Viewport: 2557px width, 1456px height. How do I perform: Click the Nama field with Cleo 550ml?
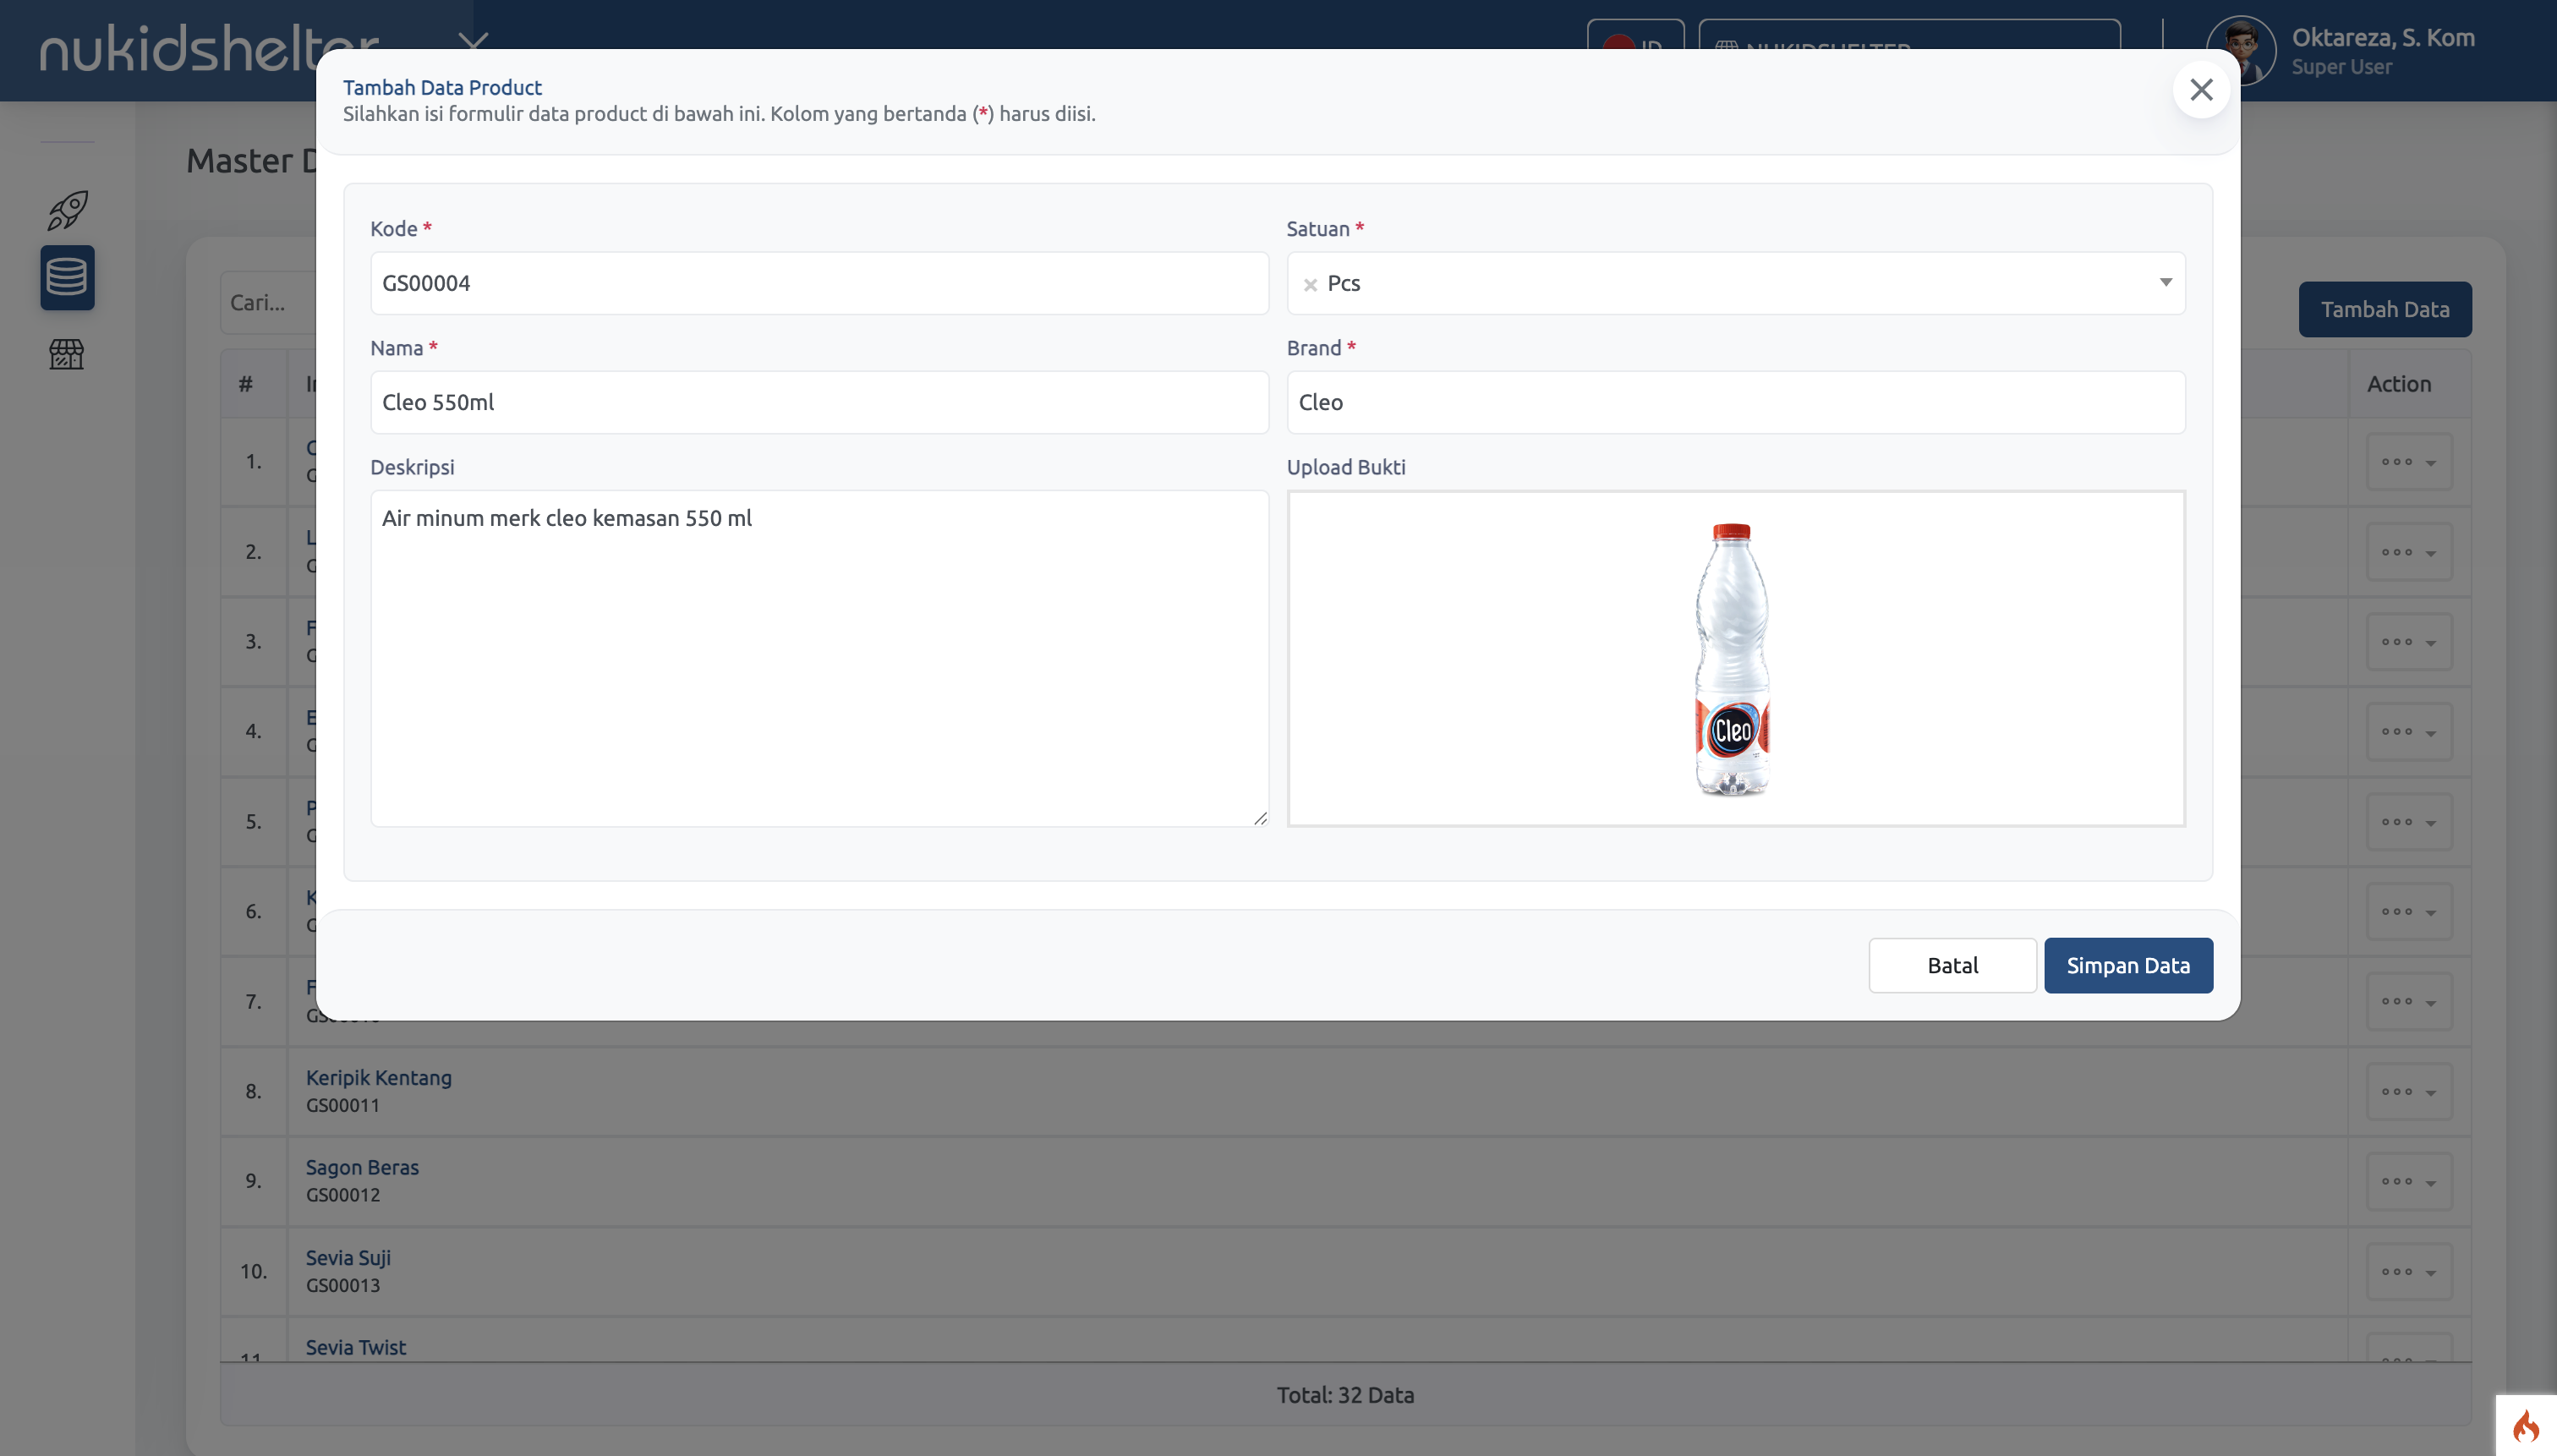pos(818,402)
